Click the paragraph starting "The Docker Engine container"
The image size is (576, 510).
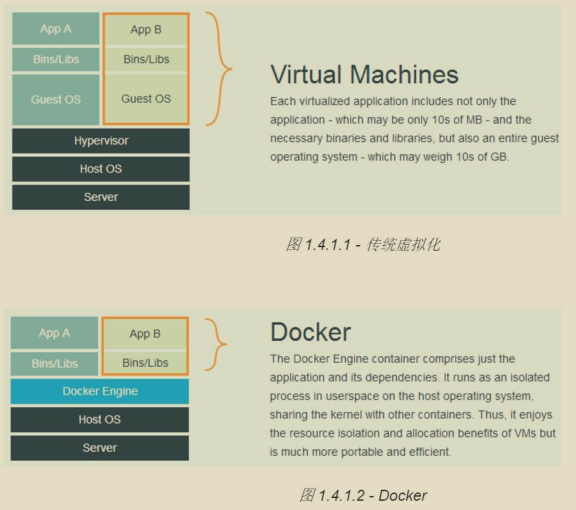point(413,405)
